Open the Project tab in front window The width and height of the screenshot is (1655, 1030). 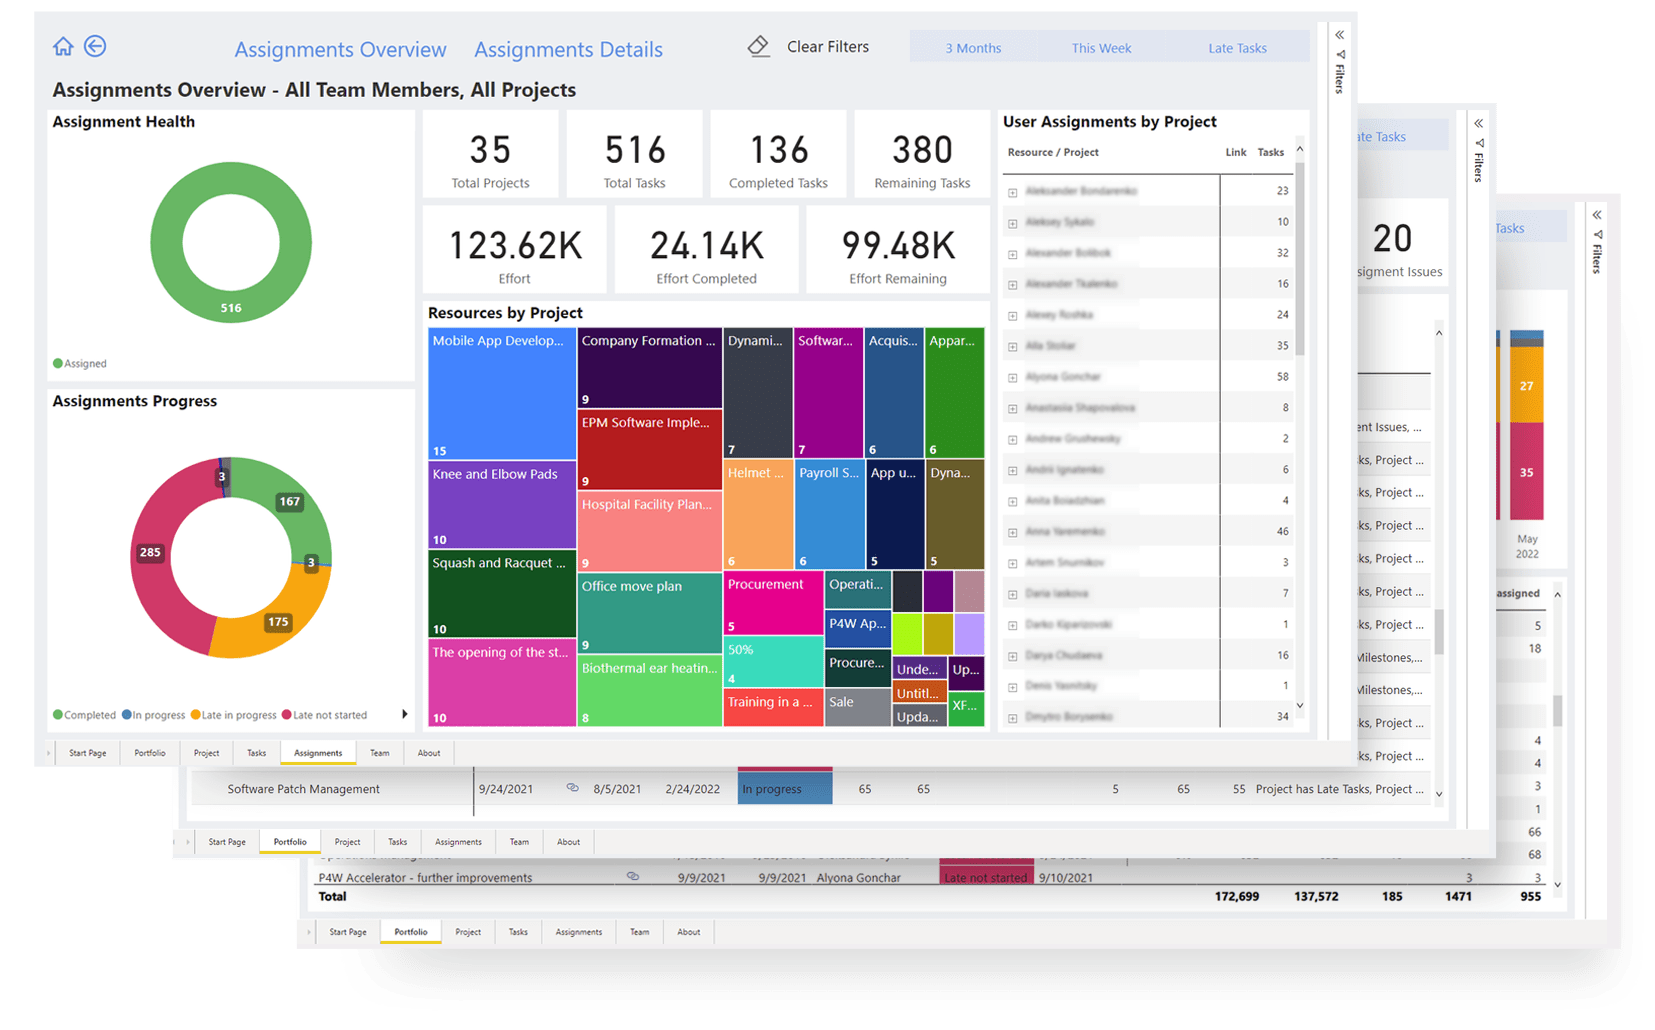click(206, 753)
